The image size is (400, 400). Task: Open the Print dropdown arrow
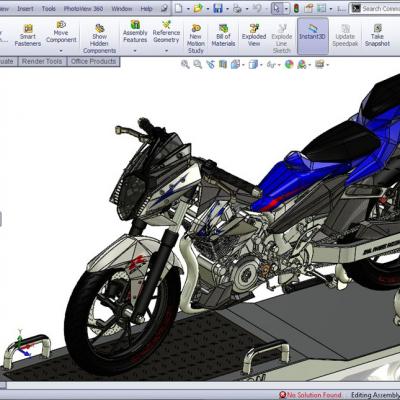click(247, 9)
